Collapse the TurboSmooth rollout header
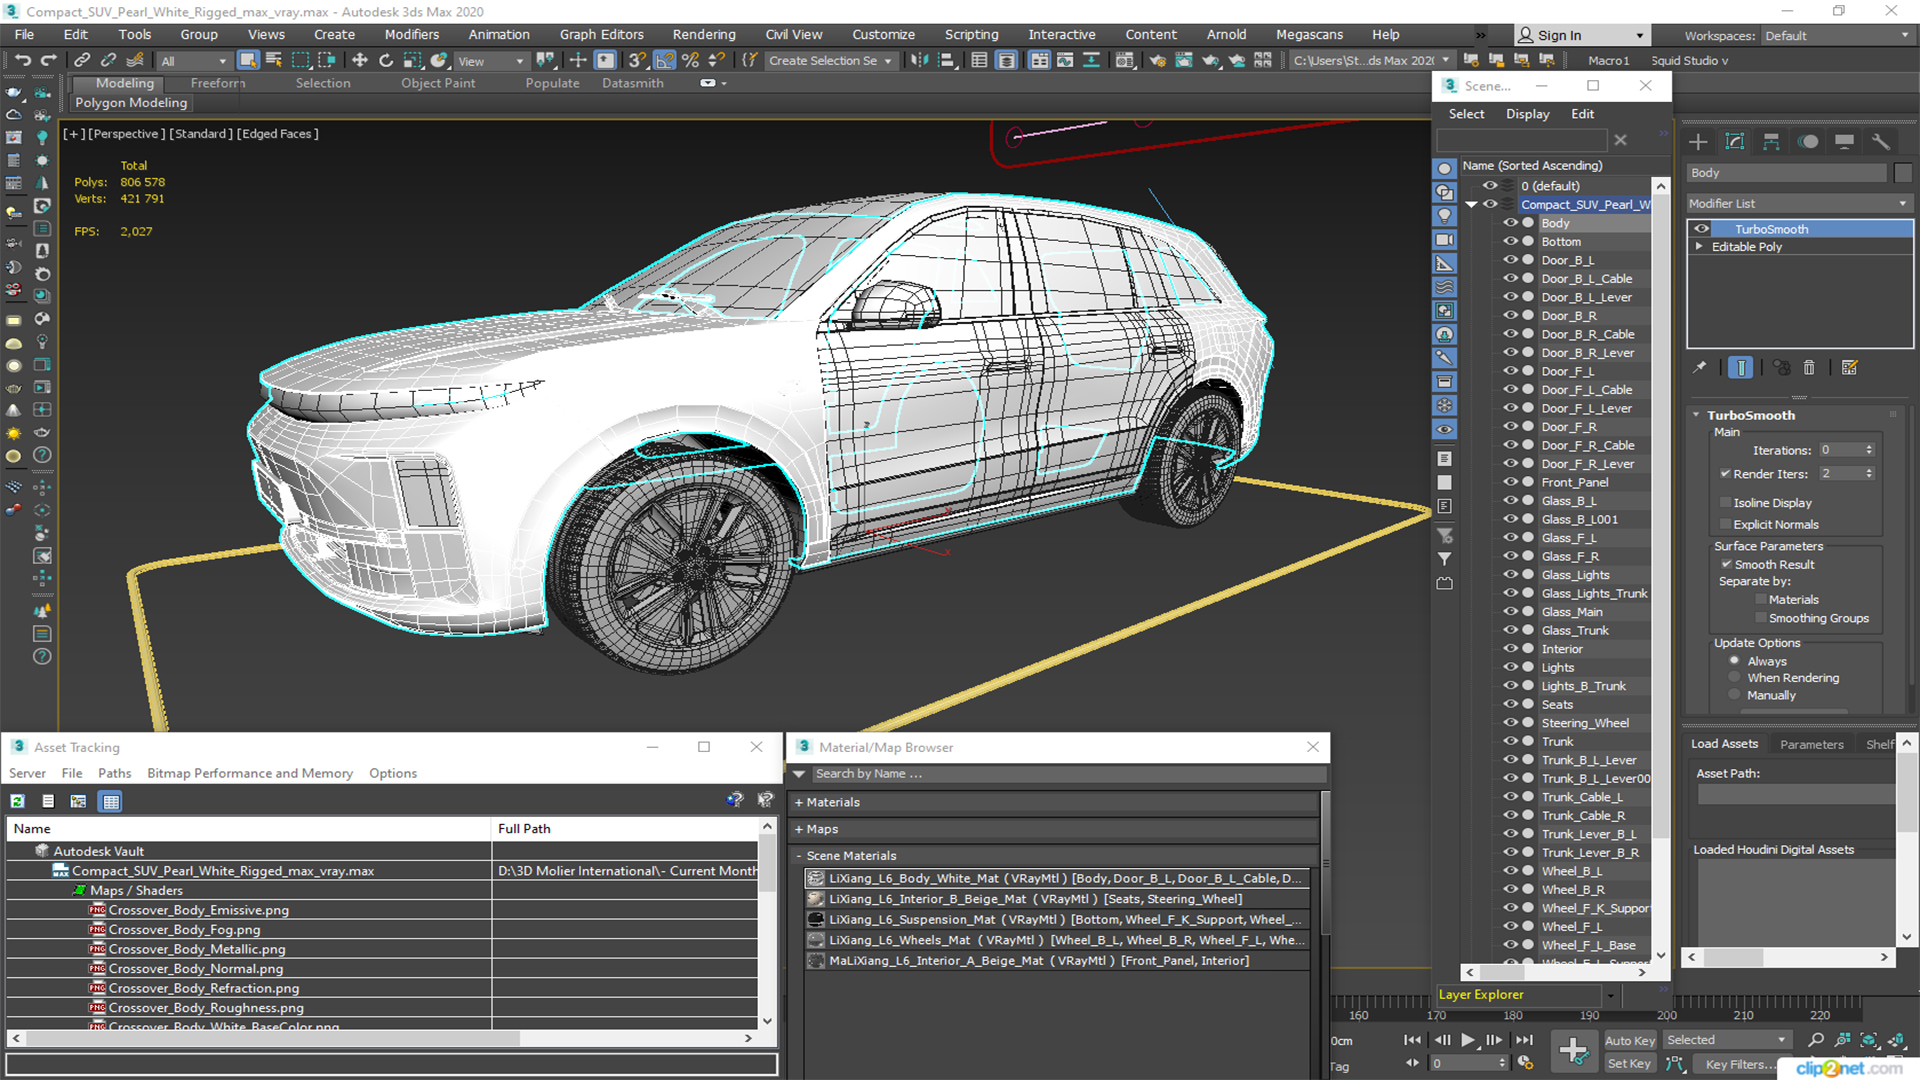Screen dimensions: 1920x1080 pos(1750,415)
